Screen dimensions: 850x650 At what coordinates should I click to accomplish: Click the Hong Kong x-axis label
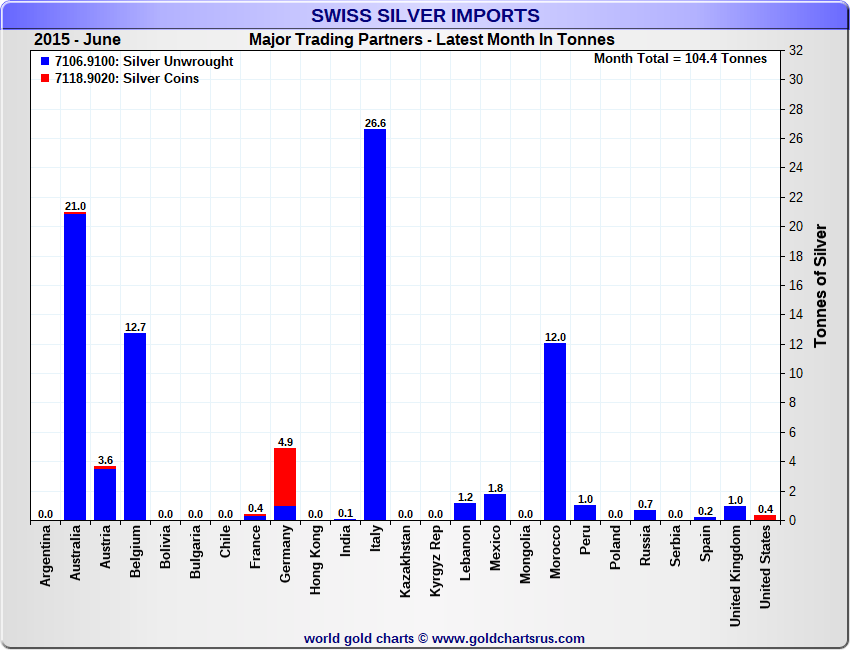[x=316, y=561]
